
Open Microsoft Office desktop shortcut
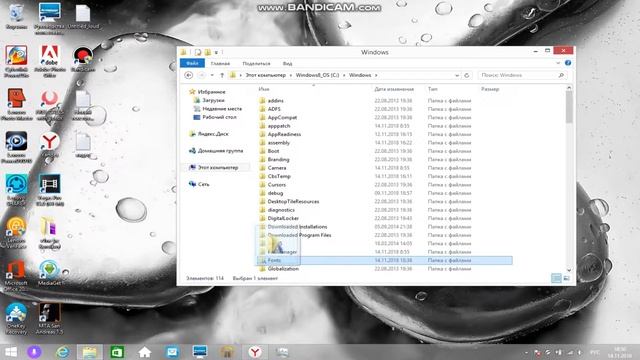(x=16, y=276)
